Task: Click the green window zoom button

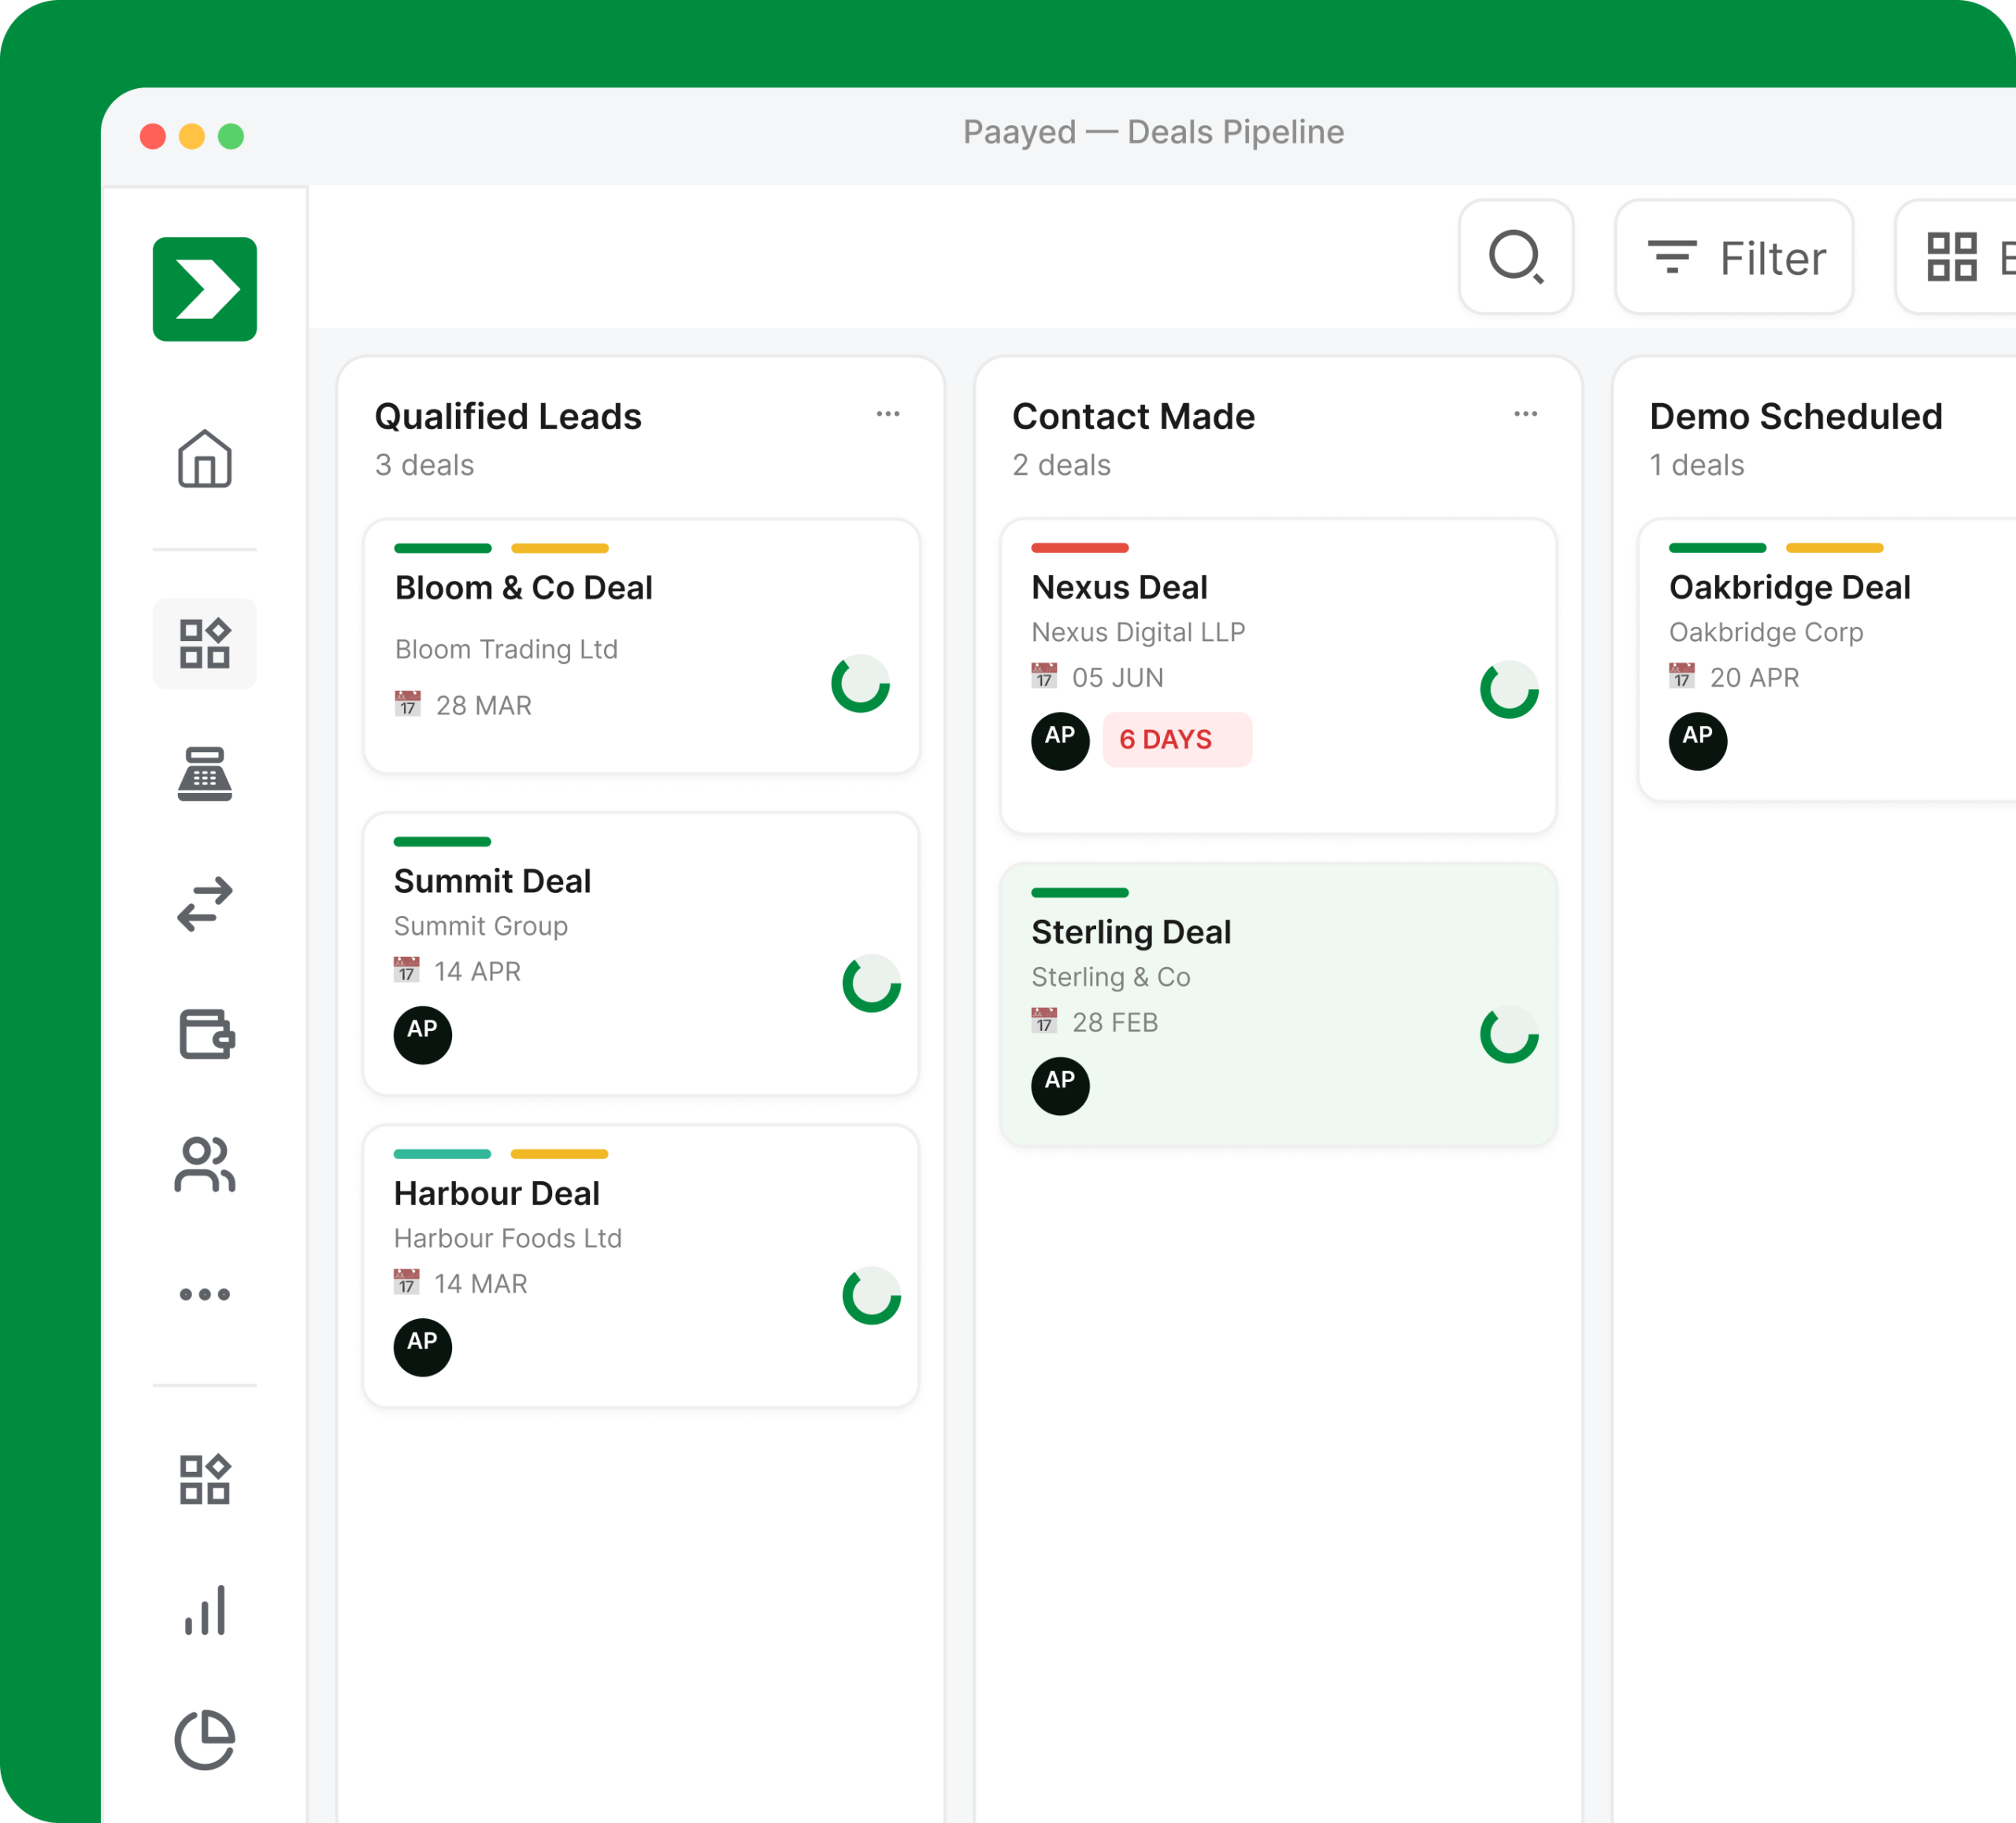Action: (x=231, y=136)
